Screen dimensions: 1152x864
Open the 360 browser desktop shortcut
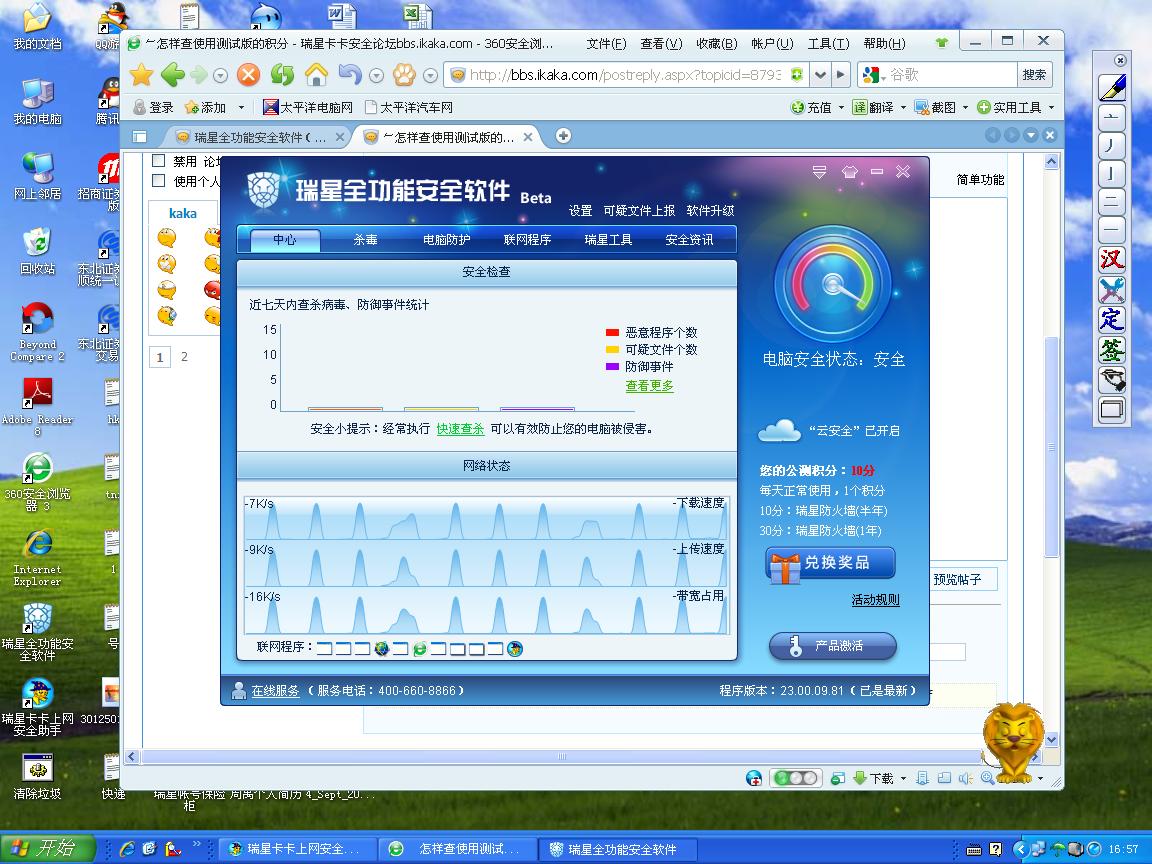(37, 481)
